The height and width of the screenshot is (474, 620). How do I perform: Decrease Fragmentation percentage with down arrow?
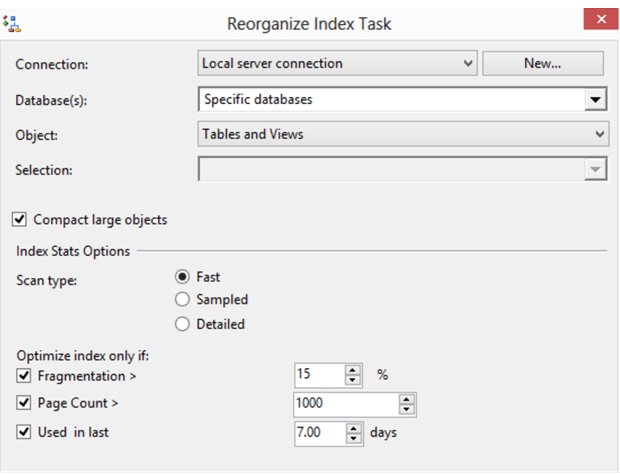352,380
